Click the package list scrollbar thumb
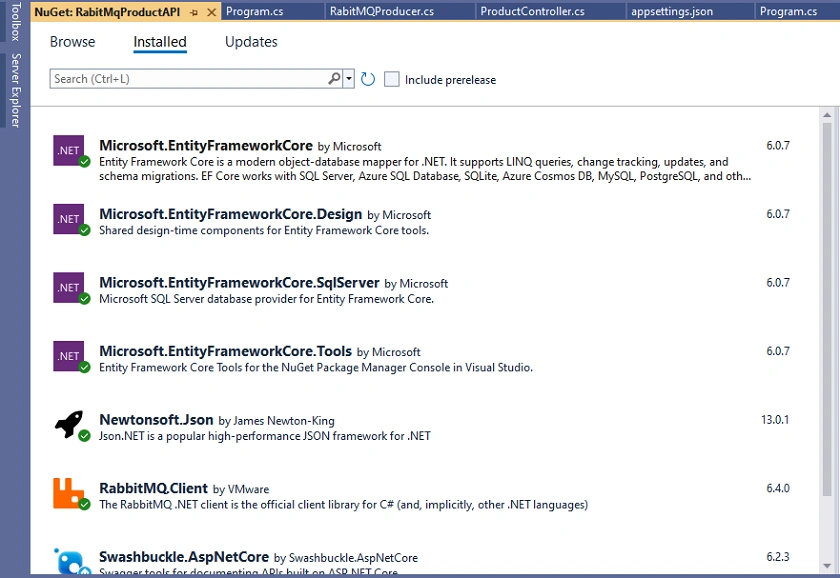Screen dimensions: 840x578 coord(827,309)
